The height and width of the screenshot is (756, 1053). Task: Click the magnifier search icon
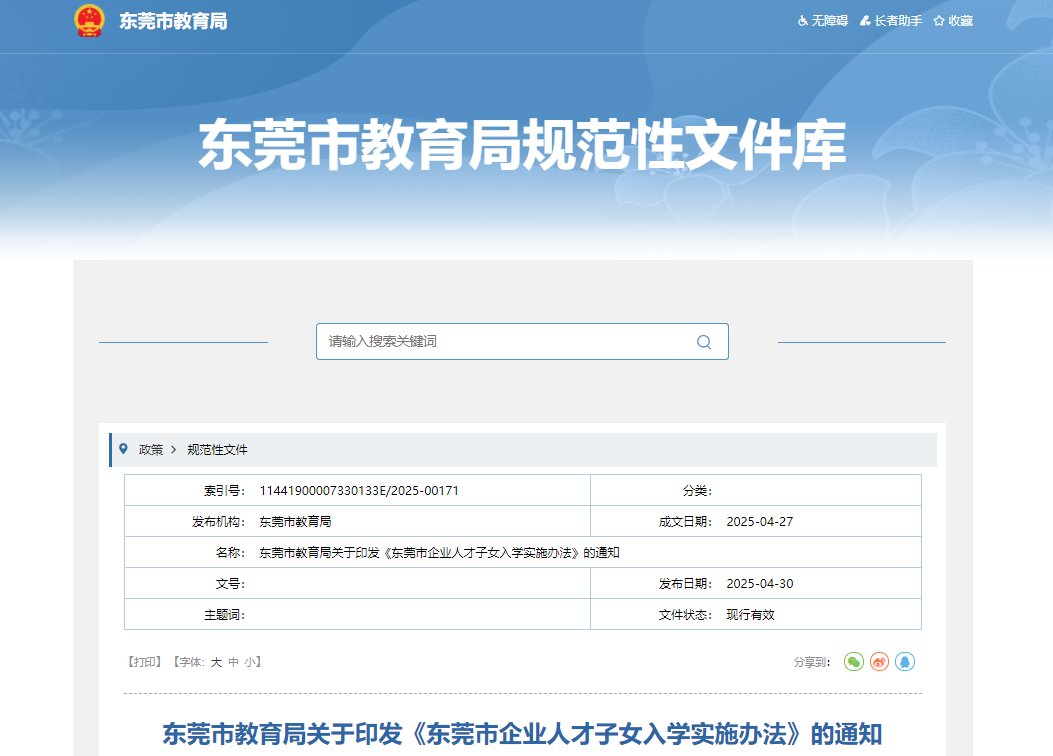704,342
